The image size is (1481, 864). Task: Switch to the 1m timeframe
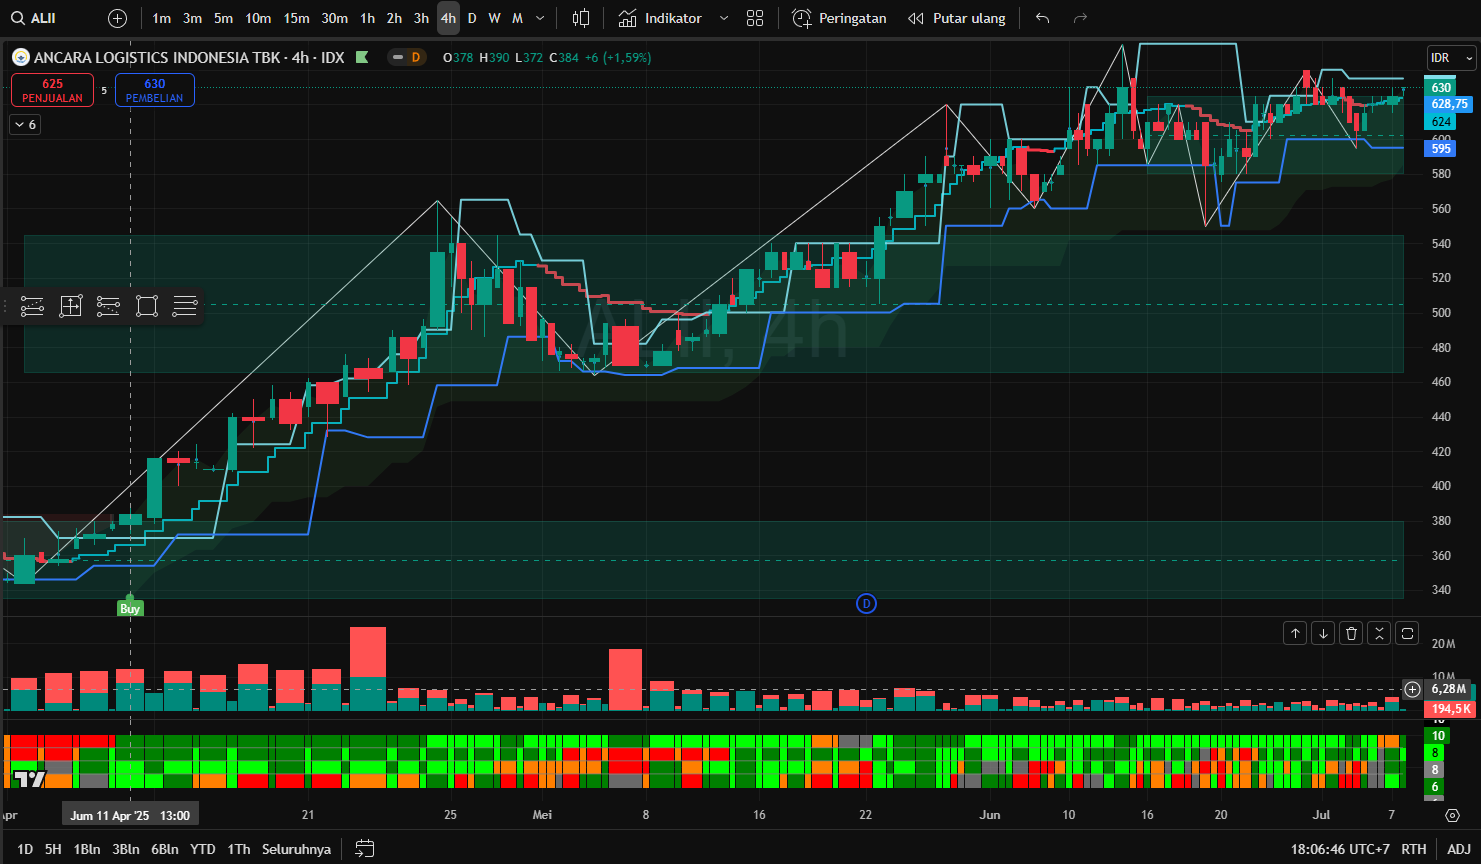pos(161,18)
